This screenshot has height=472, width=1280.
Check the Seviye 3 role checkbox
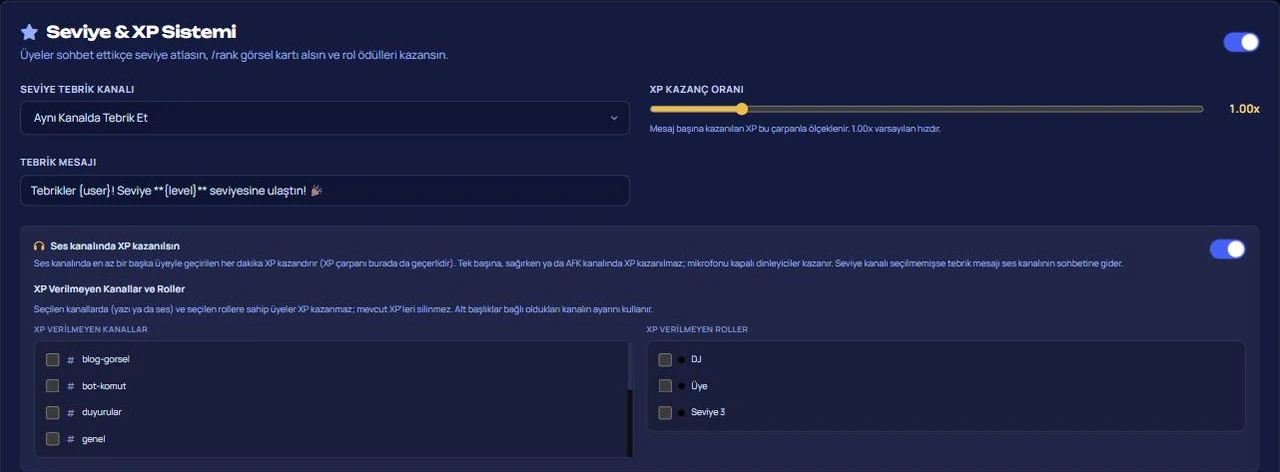coord(665,412)
